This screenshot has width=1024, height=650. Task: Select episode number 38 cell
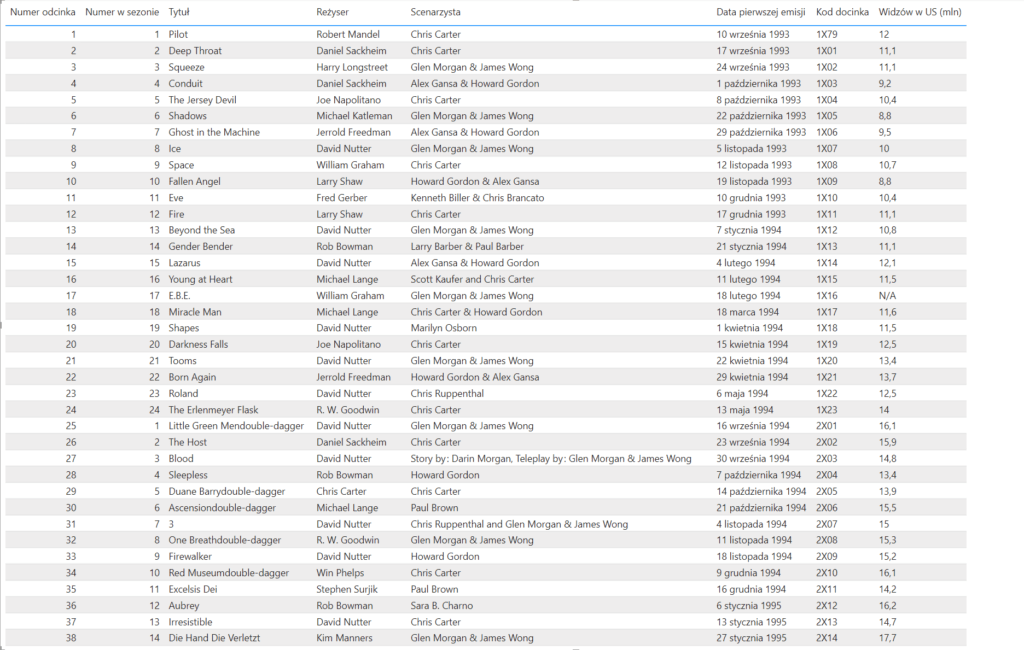(71, 638)
